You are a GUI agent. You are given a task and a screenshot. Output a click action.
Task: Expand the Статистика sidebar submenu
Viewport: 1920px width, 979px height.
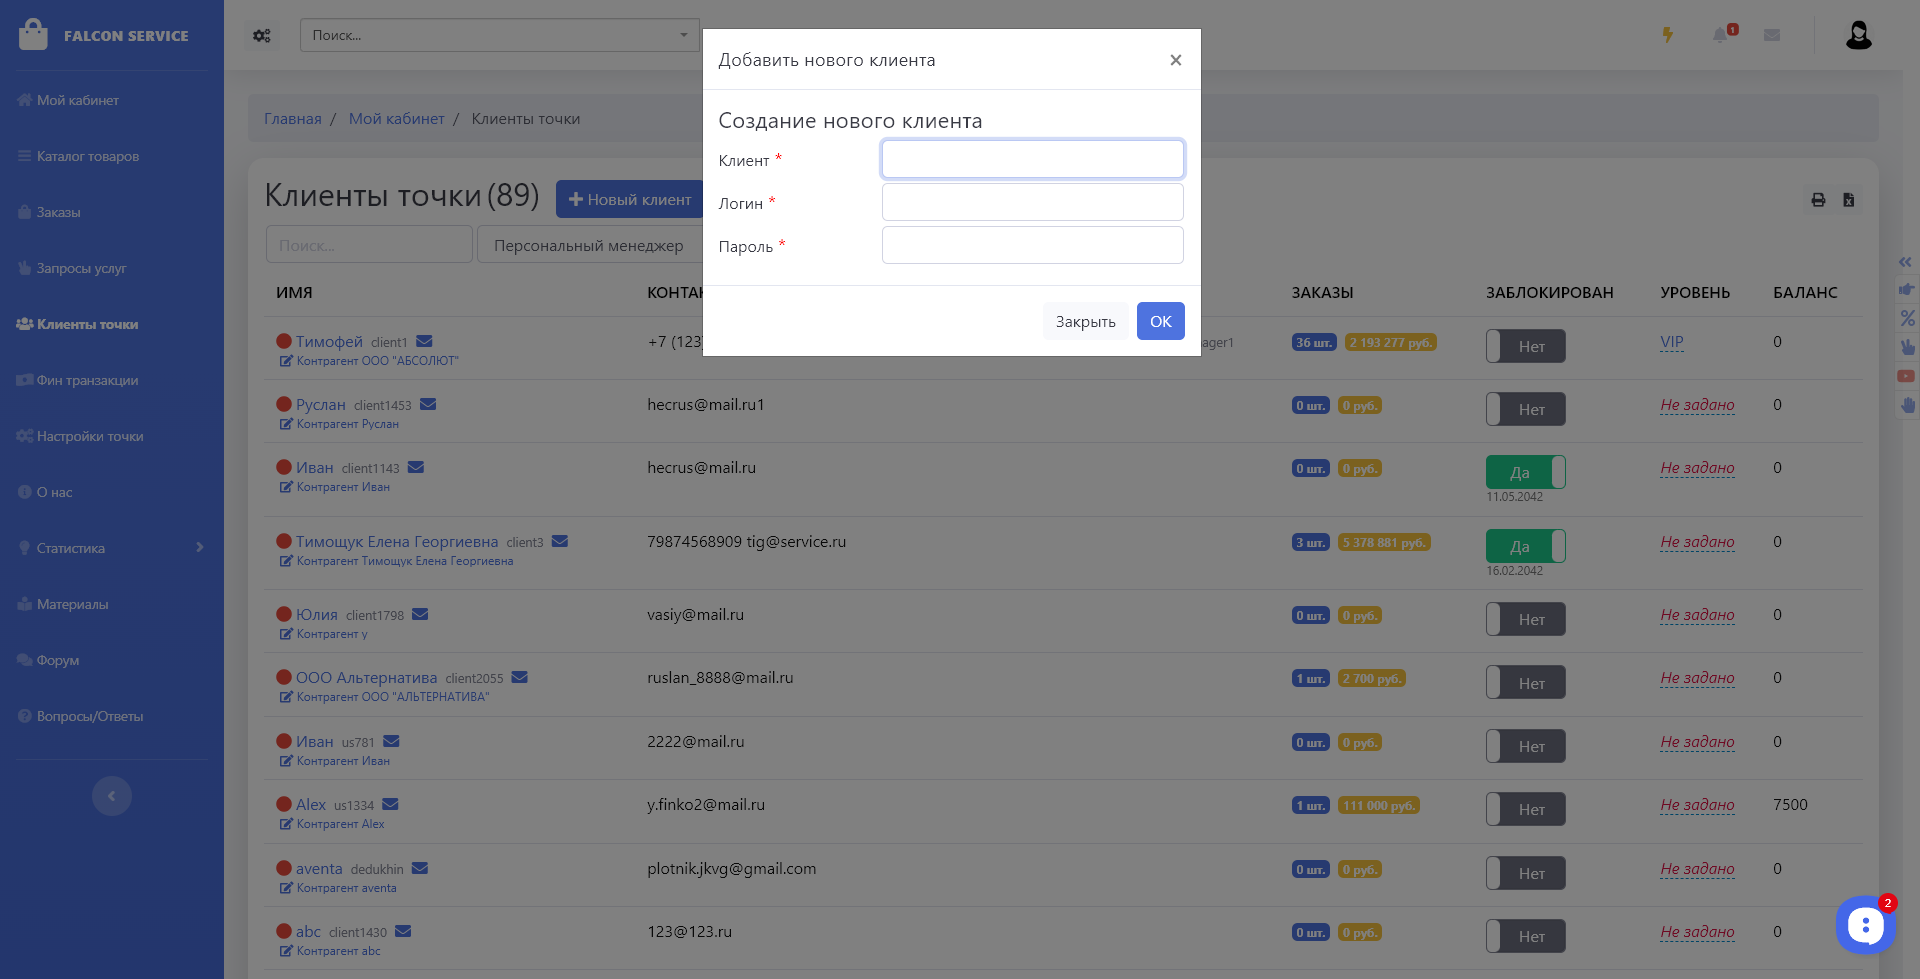tap(199, 547)
